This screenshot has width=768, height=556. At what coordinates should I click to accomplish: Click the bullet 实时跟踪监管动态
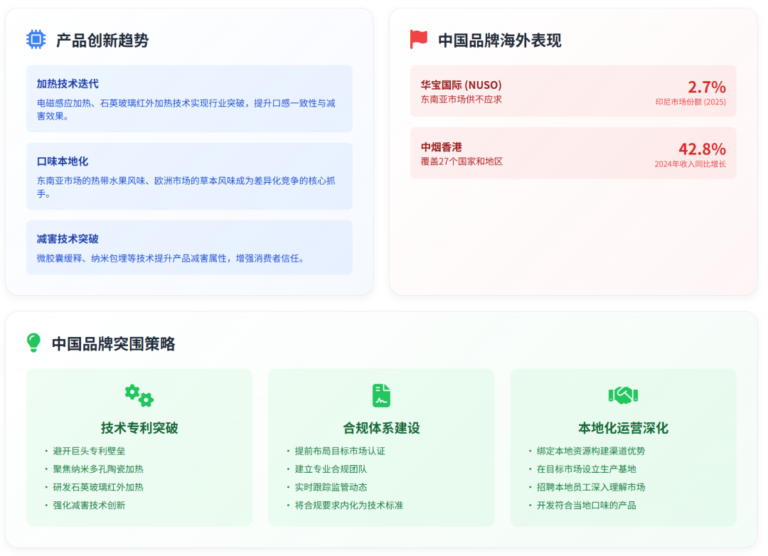coord(331,487)
